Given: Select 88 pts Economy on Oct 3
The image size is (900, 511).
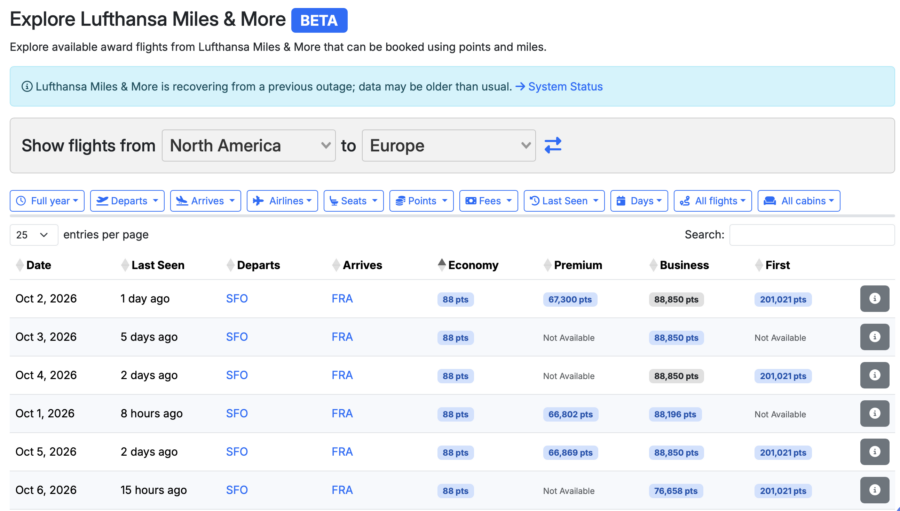Looking at the screenshot, I should point(455,338).
